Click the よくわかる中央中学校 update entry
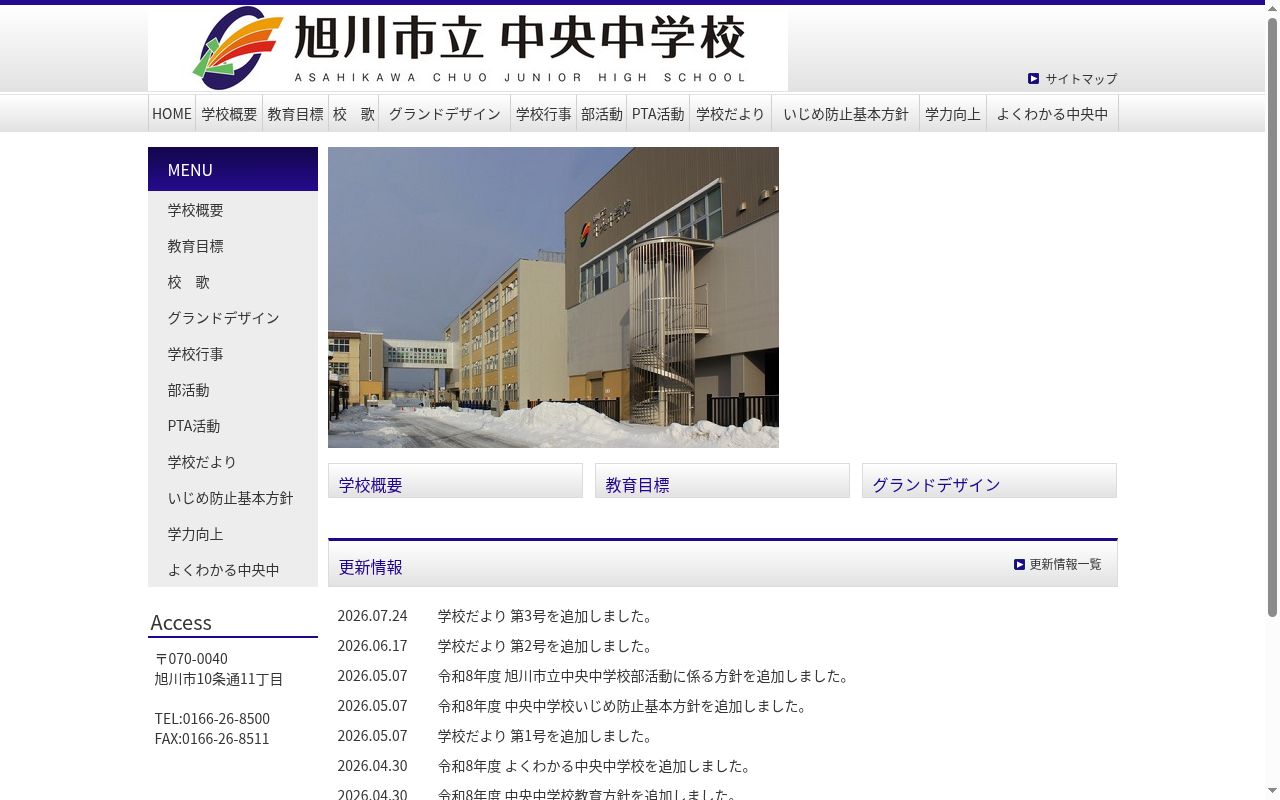The width and height of the screenshot is (1280, 800). click(596, 766)
